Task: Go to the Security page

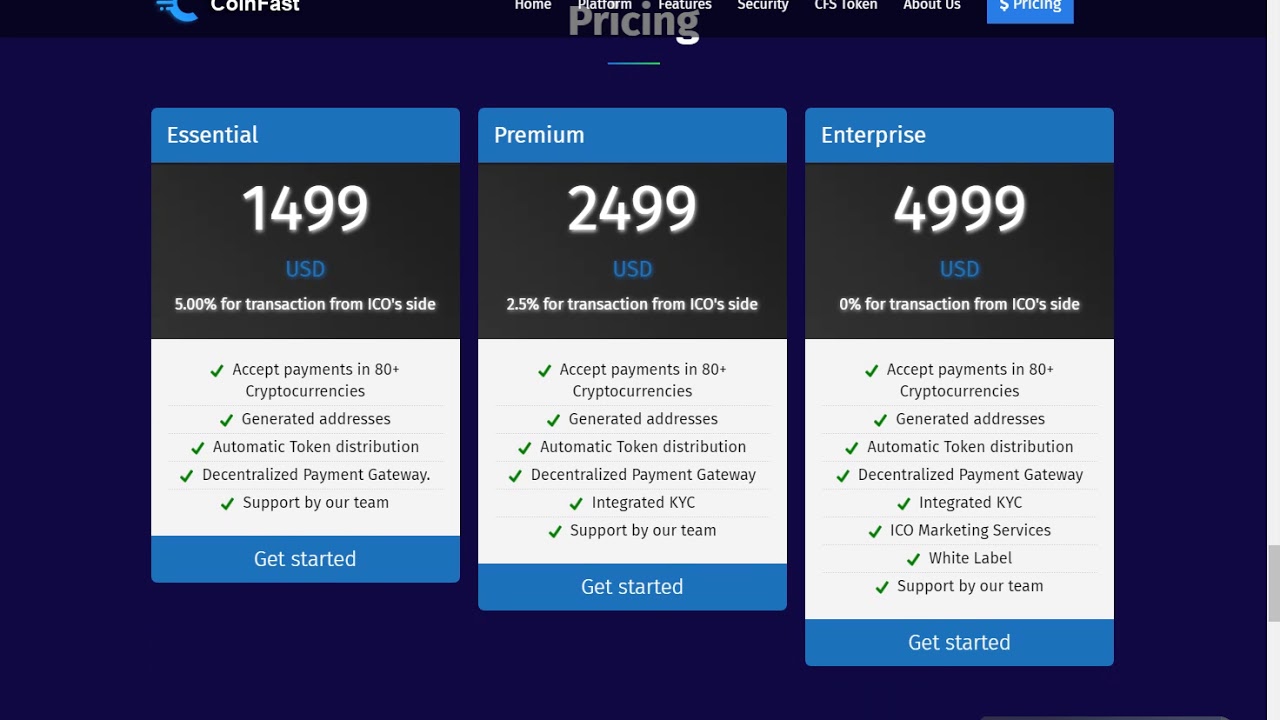Action: (762, 6)
